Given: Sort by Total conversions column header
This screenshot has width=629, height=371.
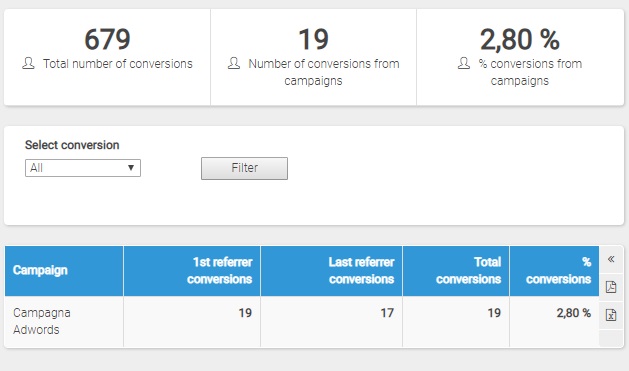Looking at the screenshot, I should point(469,271).
